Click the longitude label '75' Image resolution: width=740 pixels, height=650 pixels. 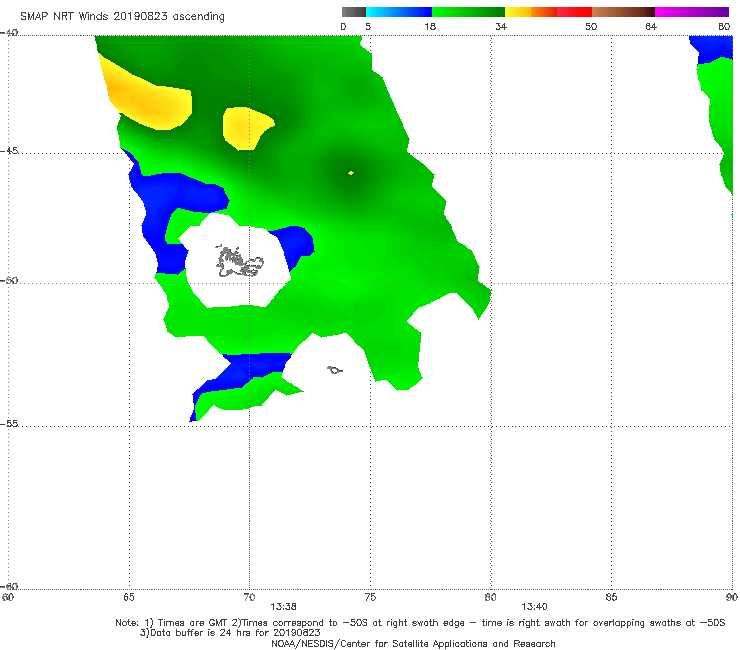click(x=370, y=597)
